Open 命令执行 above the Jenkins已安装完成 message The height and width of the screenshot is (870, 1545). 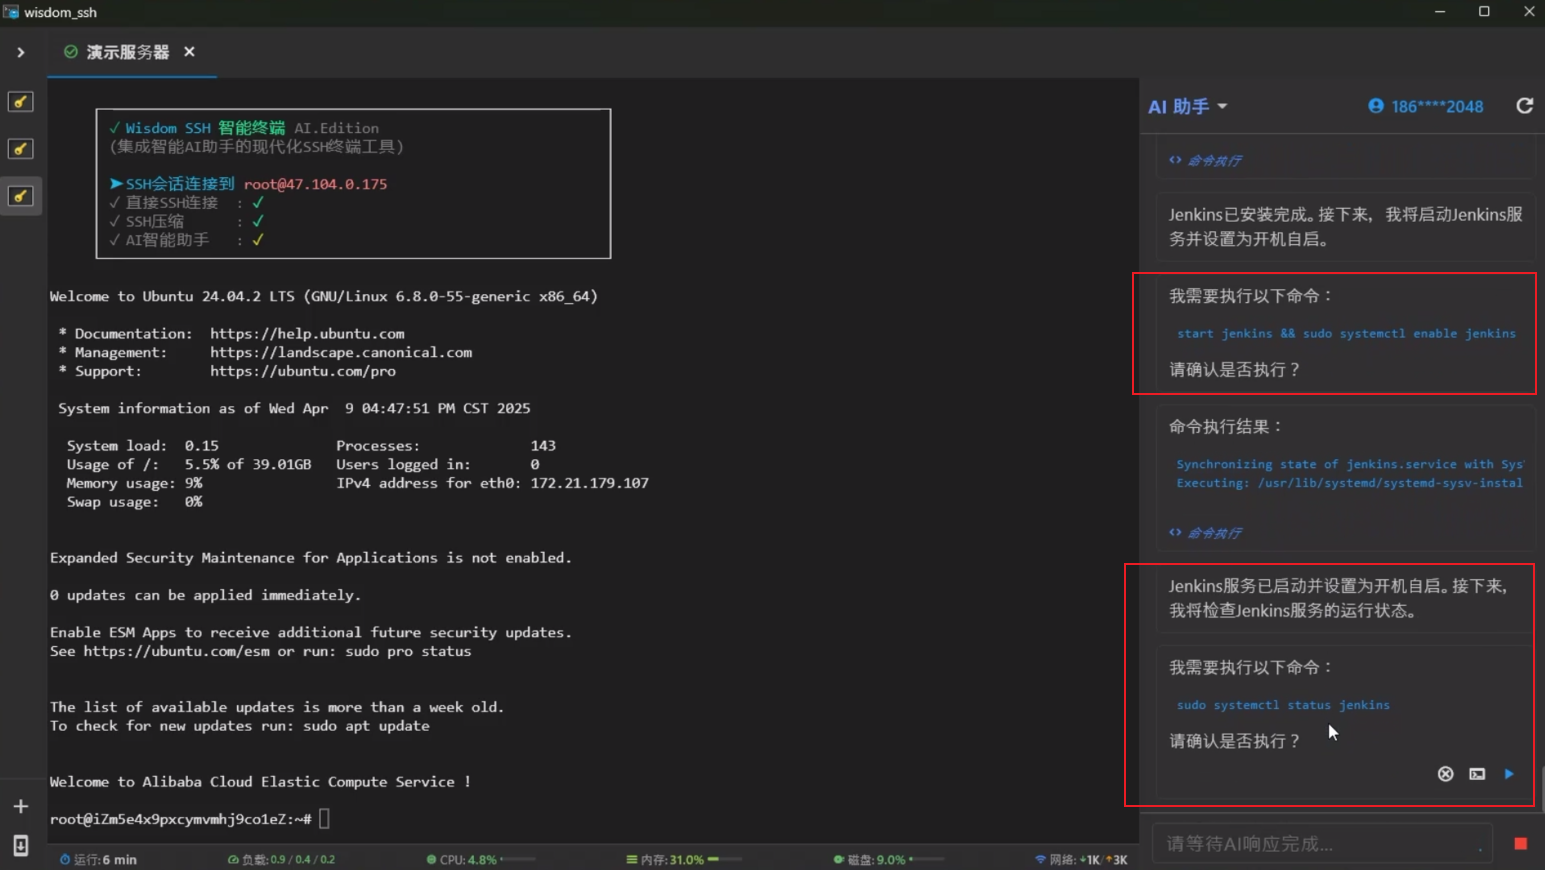click(x=1205, y=160)
